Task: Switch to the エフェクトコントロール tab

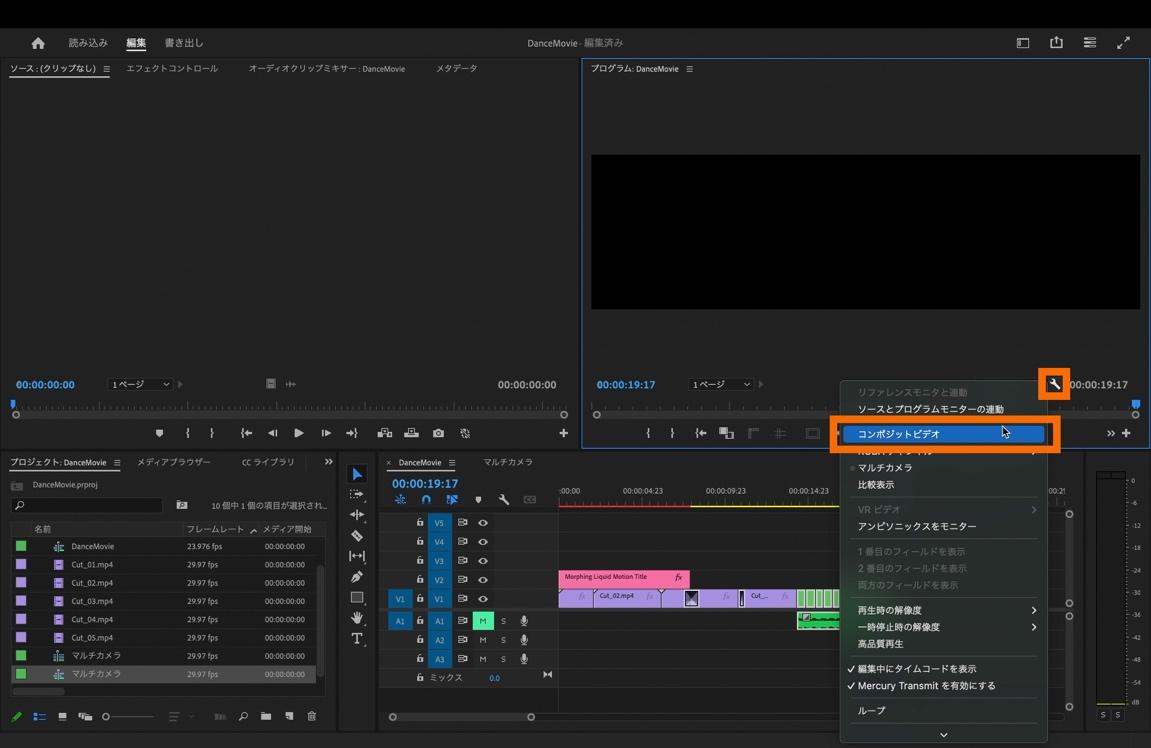Action: (172, 69)
